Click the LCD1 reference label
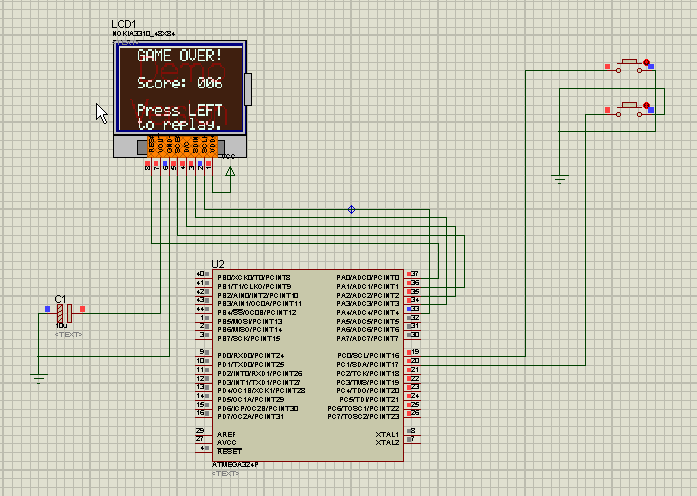Image resolution: width=697 pixels, height=496 pixels. click(x=123, y=24)
